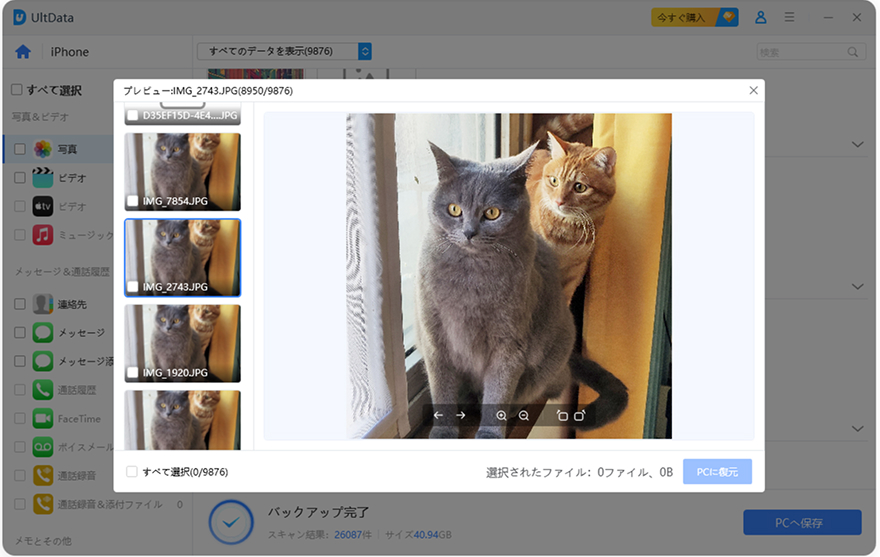
Task: Expand the lowest section chevron on the right
Action: pyautogui.click(x=857, y=428)
